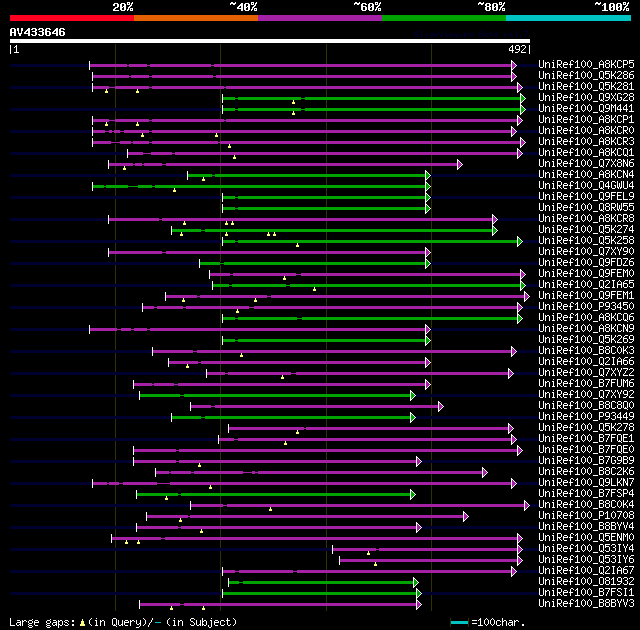
Task: Select the UniRef100_A8KCR8 label
Action: (586, 219)
